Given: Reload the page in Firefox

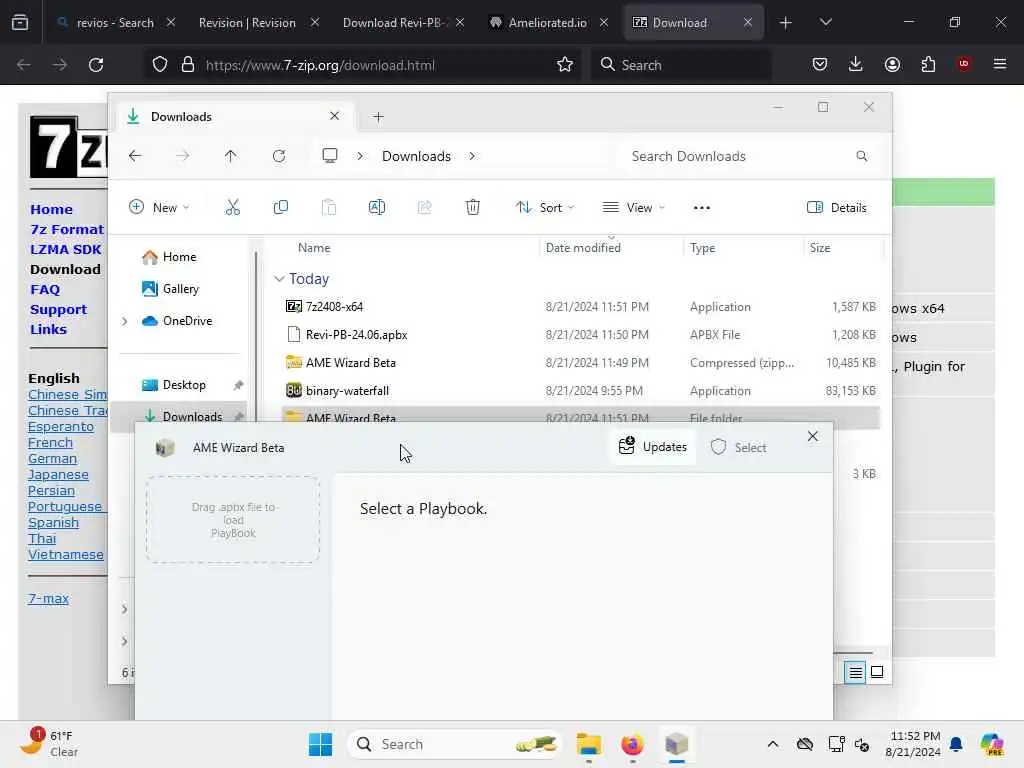Looking at the screenshot, I should [96, 65].
